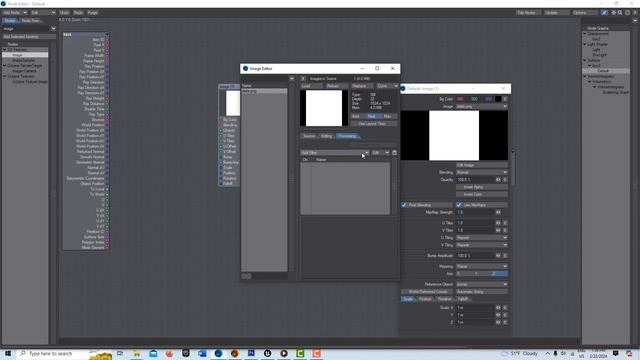Click the E envelope button beside Bg Color
Image resolution: width=640 pixels, height=360 pixels.
(505, 99)
